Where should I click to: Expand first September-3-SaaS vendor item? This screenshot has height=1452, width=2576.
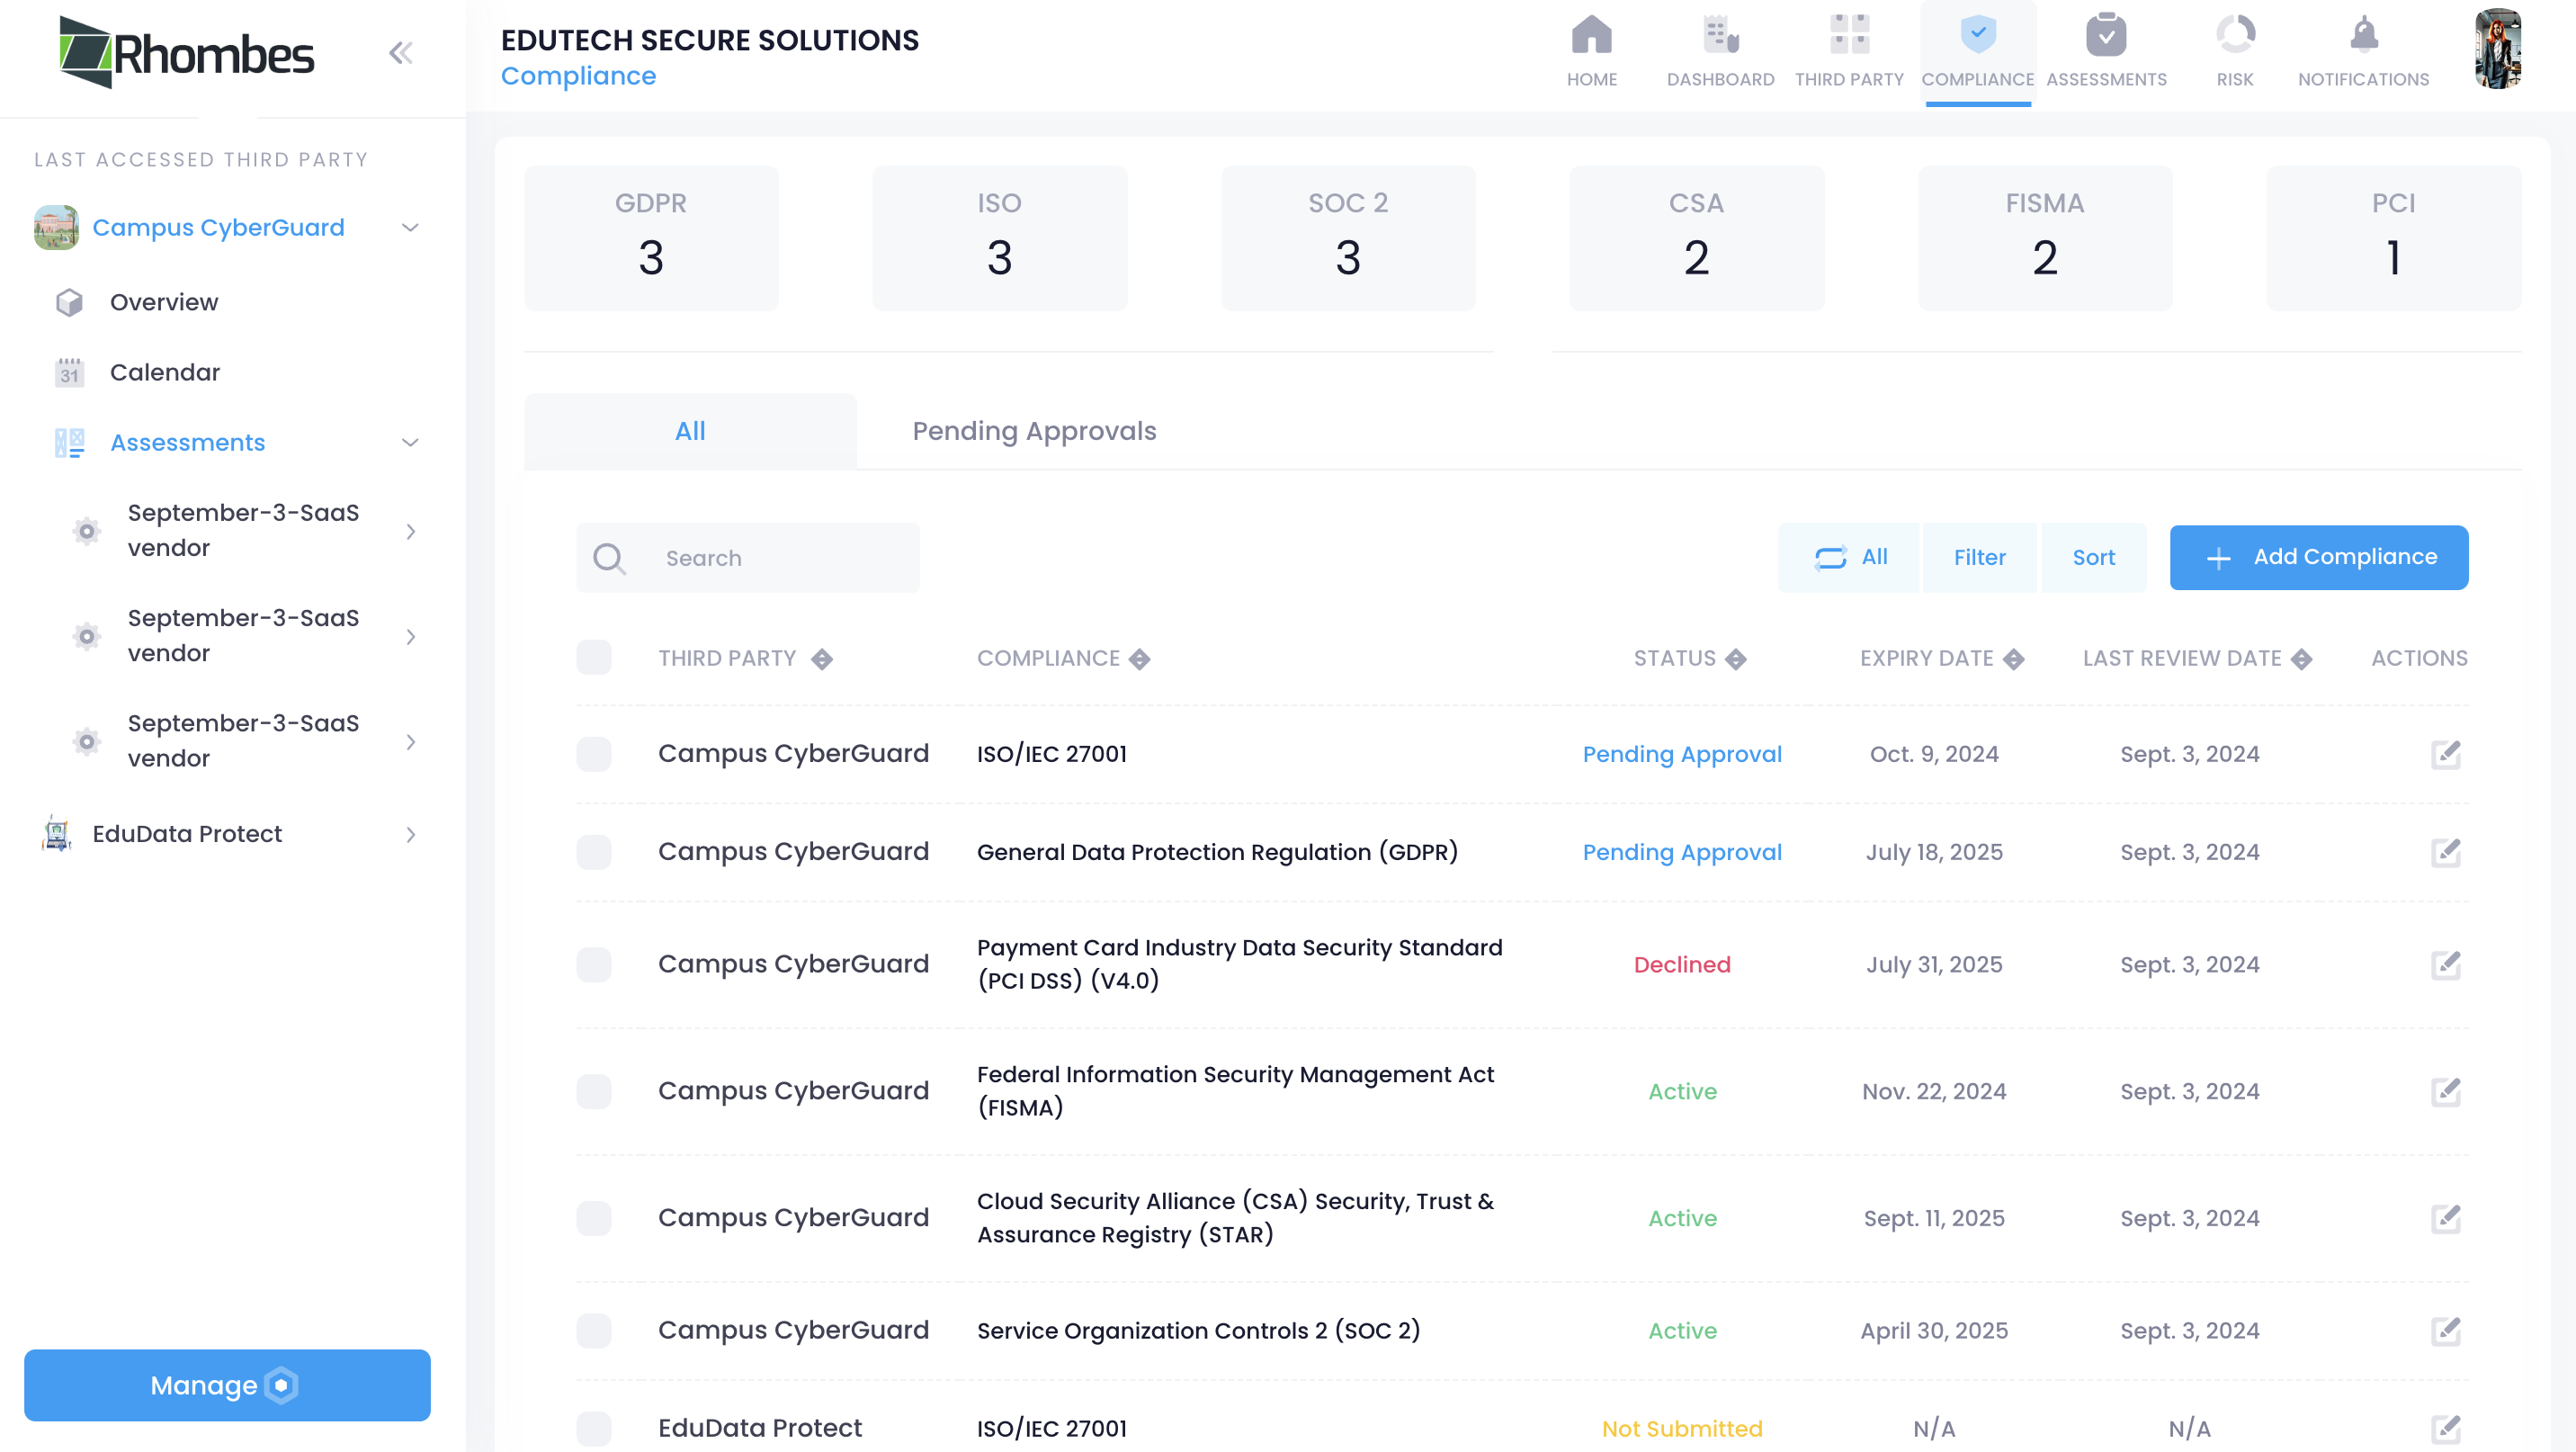point(410,531)
